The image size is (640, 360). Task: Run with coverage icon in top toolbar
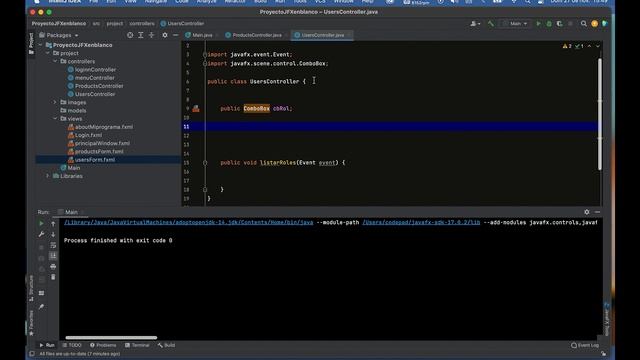point(560,24)
